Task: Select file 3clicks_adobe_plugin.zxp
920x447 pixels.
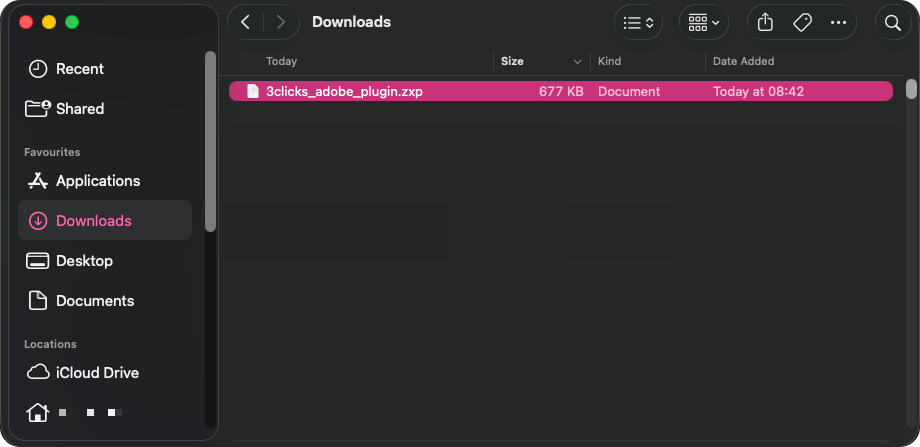Action: click(560, 92)
